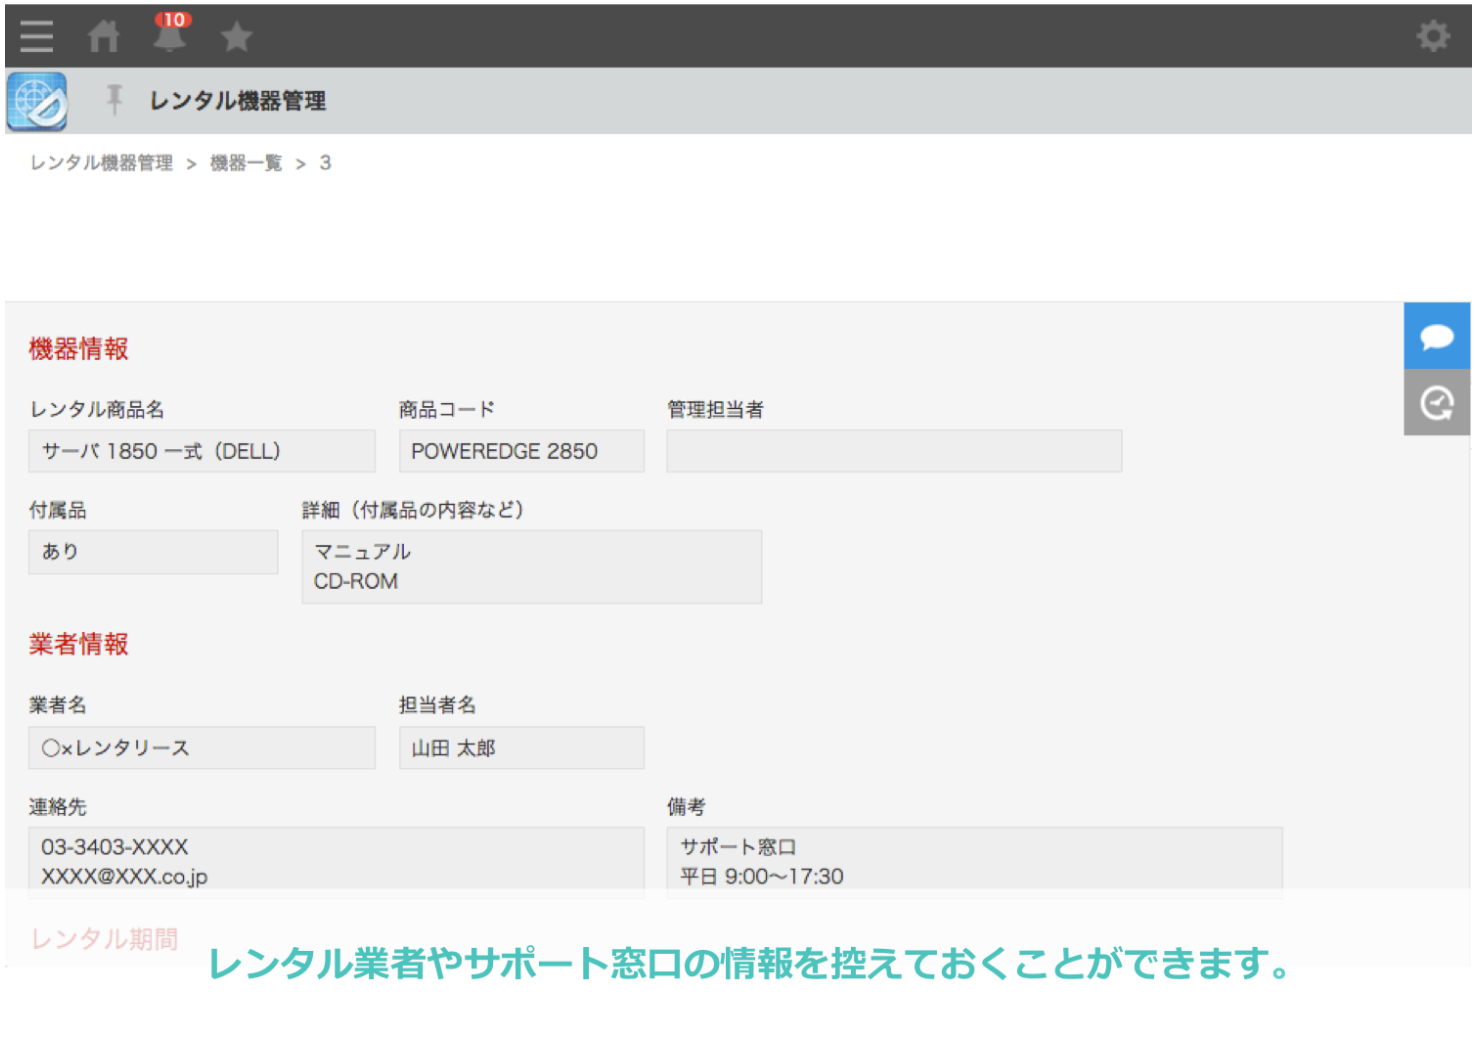
Task: Click the レンタル商品名 field value
Action: tap(202, 451)
